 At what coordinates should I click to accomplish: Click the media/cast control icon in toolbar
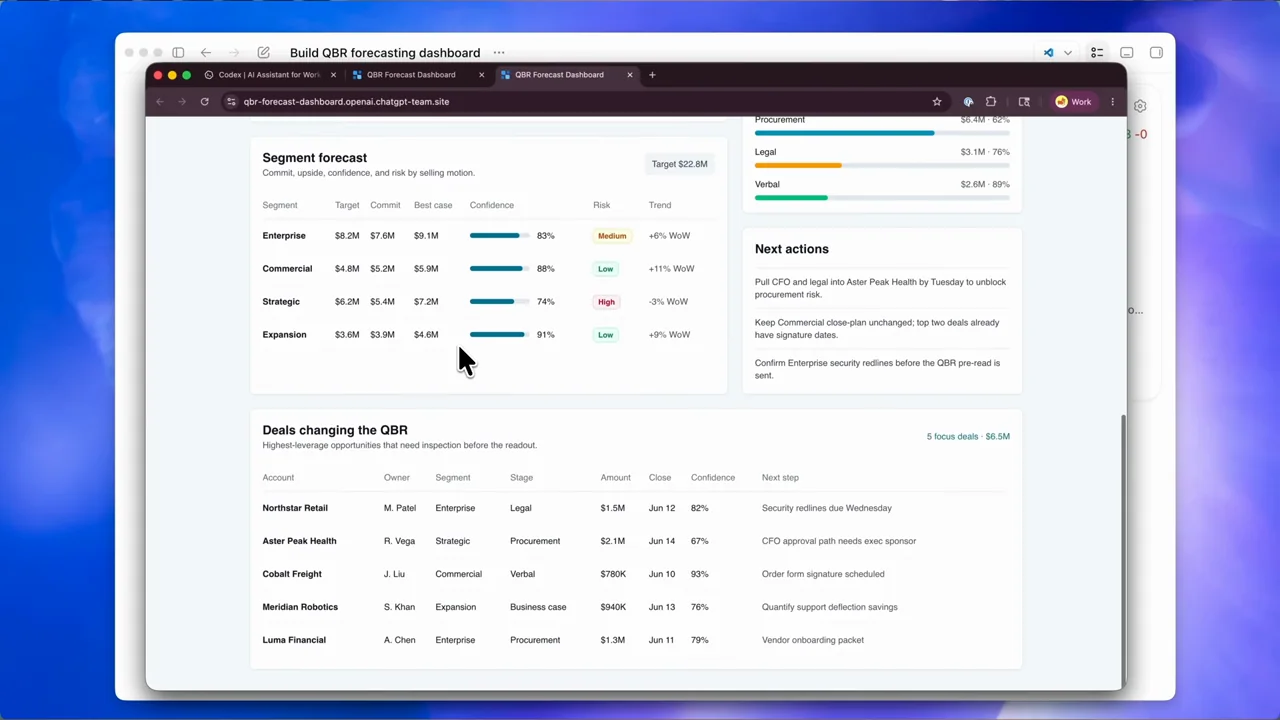[x=1024, y=102]
